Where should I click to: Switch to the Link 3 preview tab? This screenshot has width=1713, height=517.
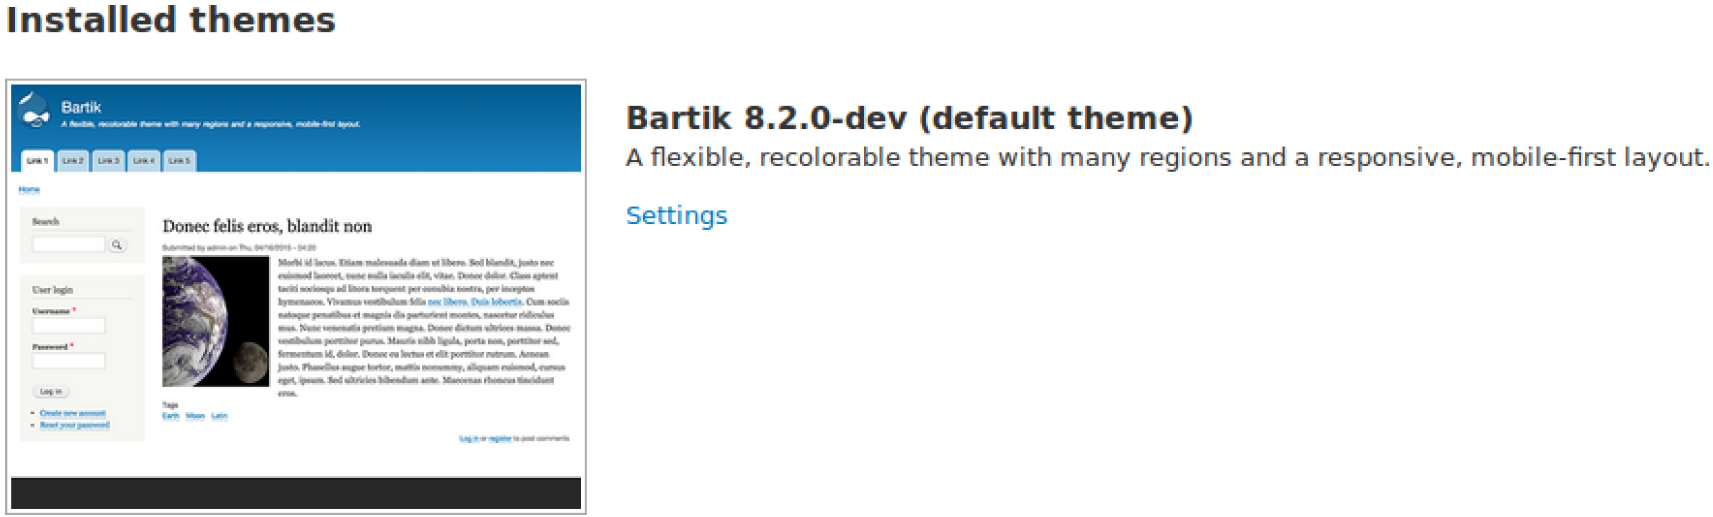tap(108, 160)
